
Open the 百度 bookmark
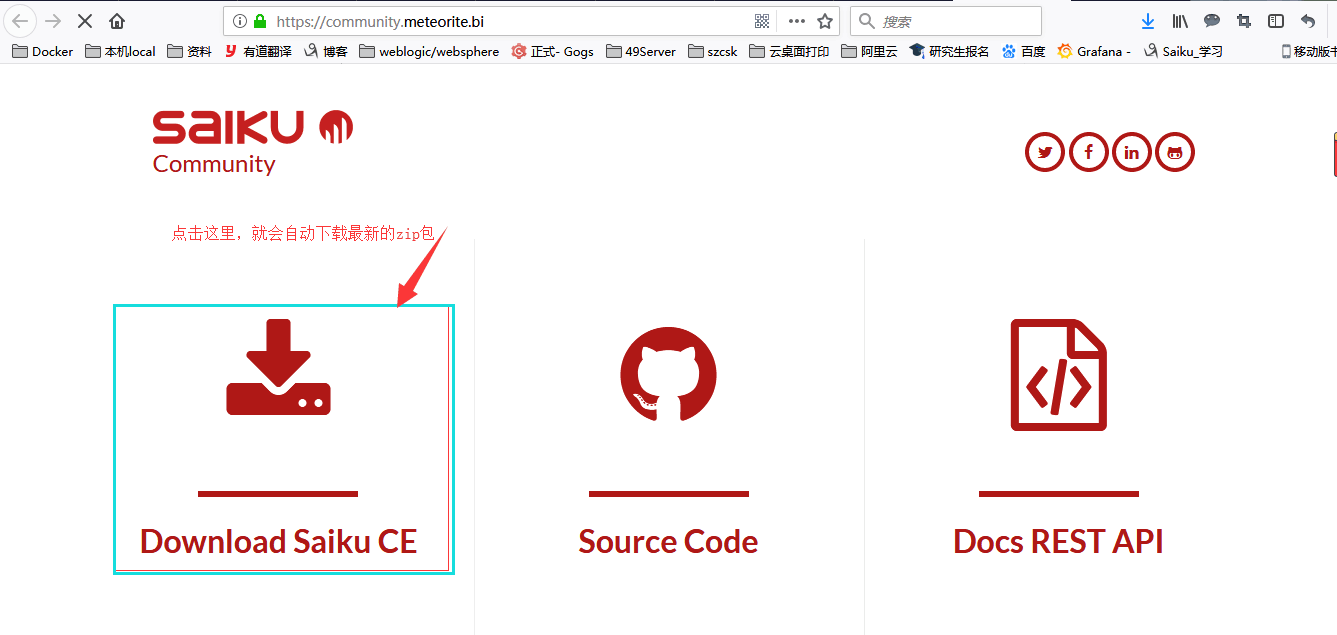coord(1023,51)
